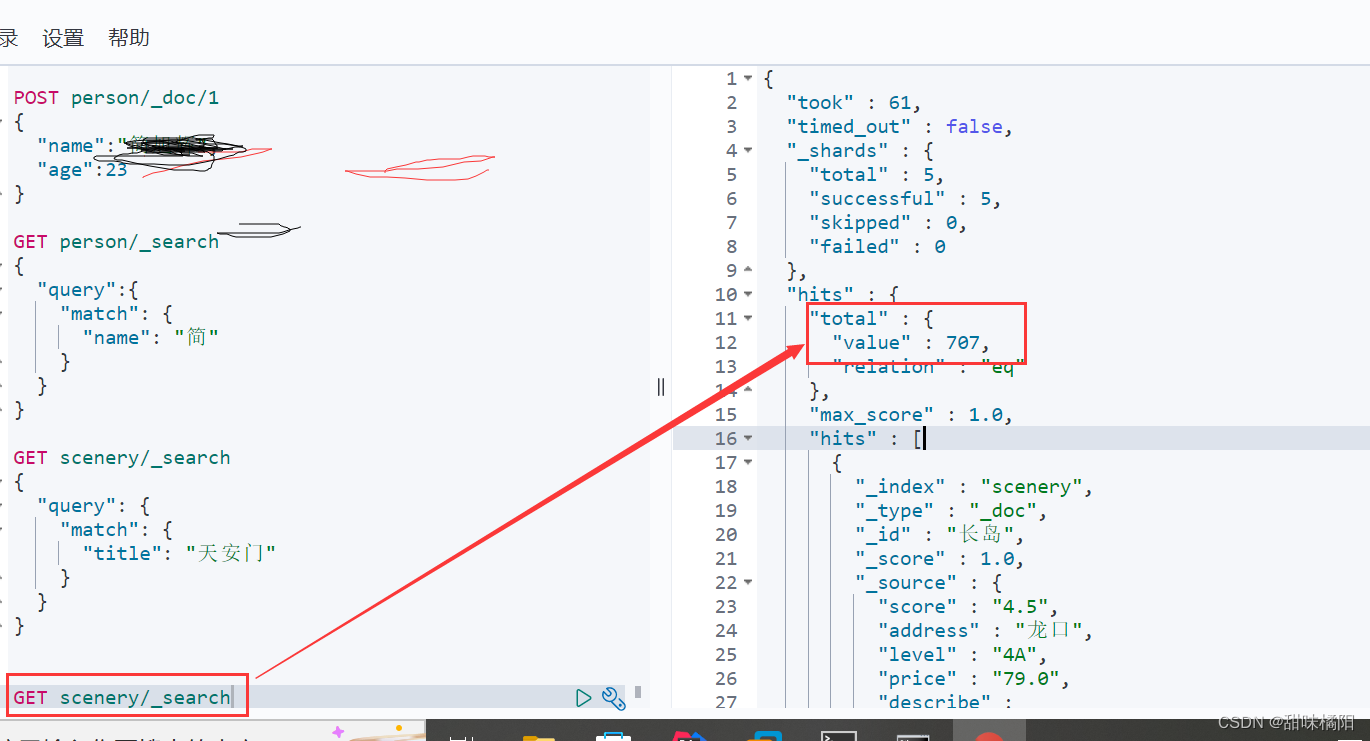Click the "skipped" : 0 line
The height and width of the screenshot is (741, 1370).
888,223
